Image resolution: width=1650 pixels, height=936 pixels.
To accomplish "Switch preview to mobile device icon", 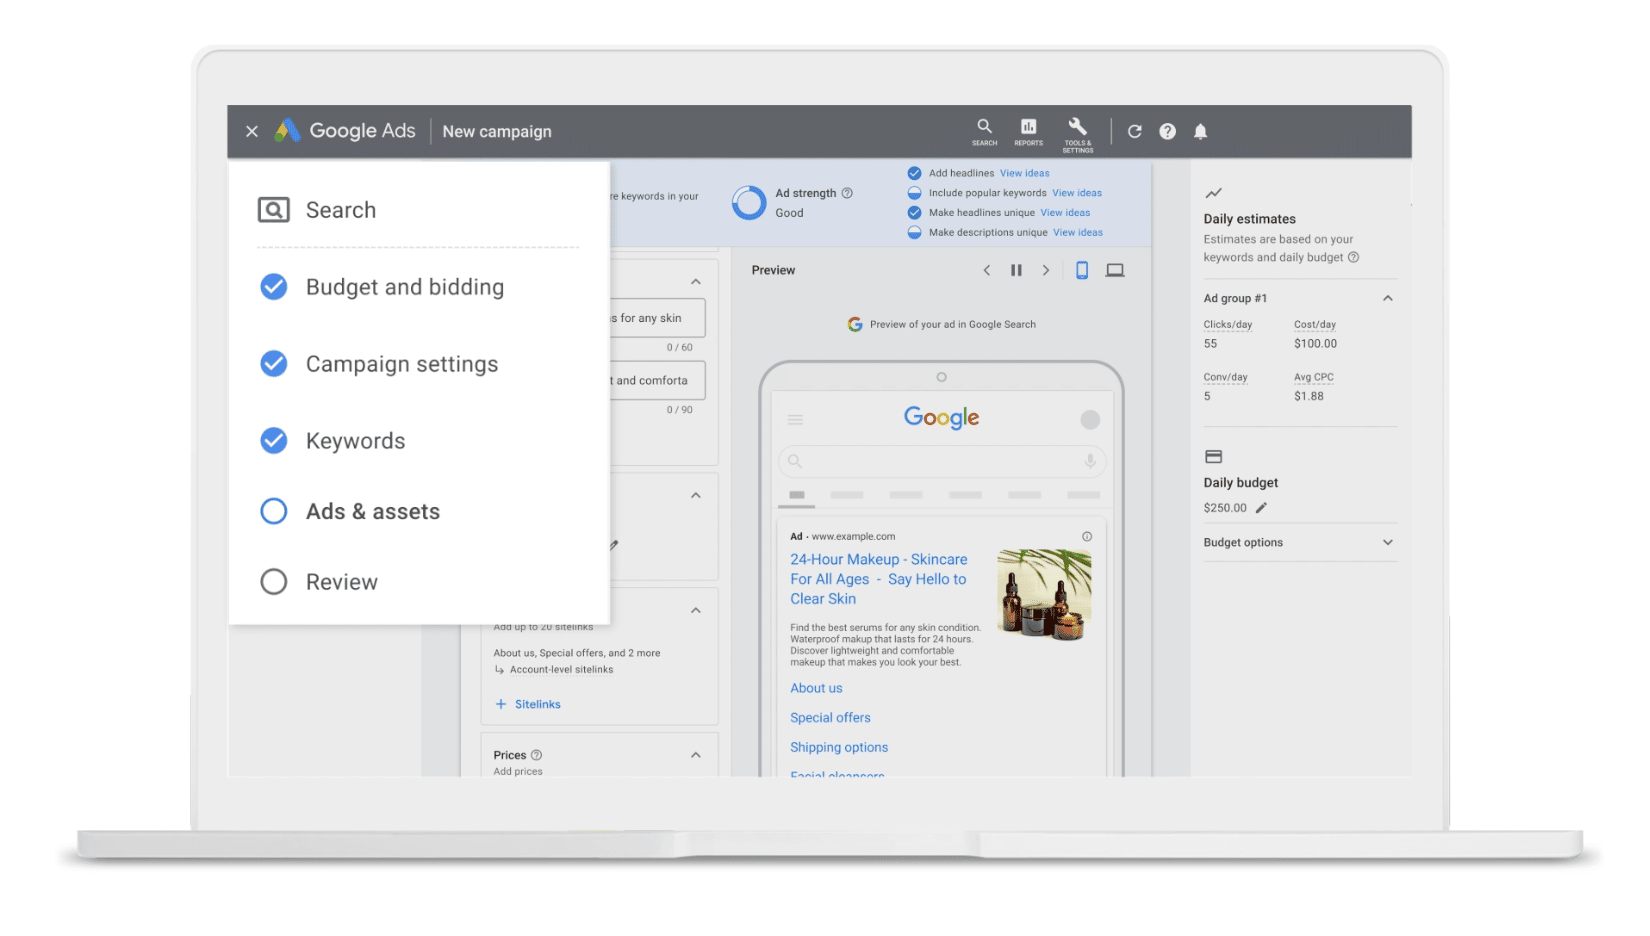I will [x=1081, y=270].
